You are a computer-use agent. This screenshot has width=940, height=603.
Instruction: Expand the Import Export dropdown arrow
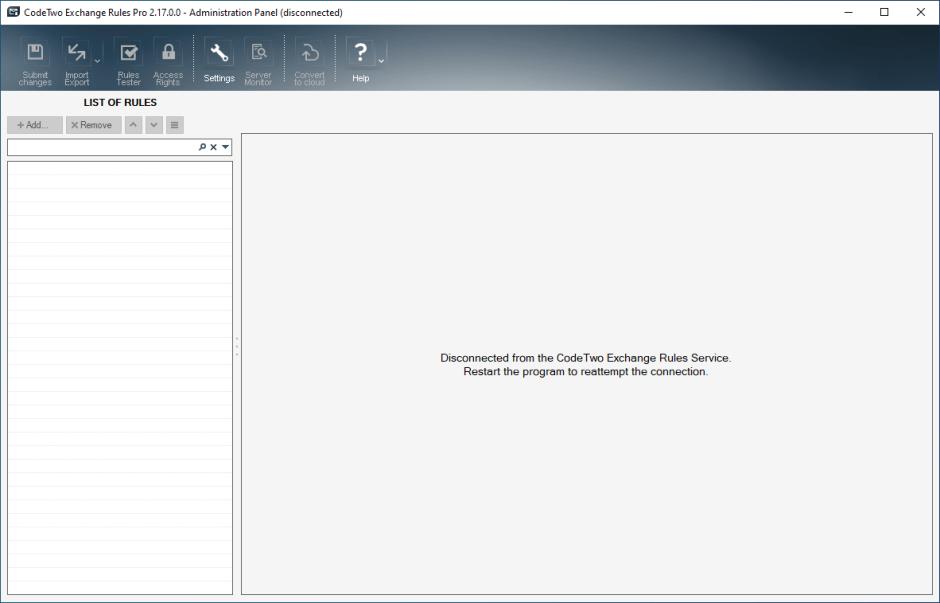97,61
